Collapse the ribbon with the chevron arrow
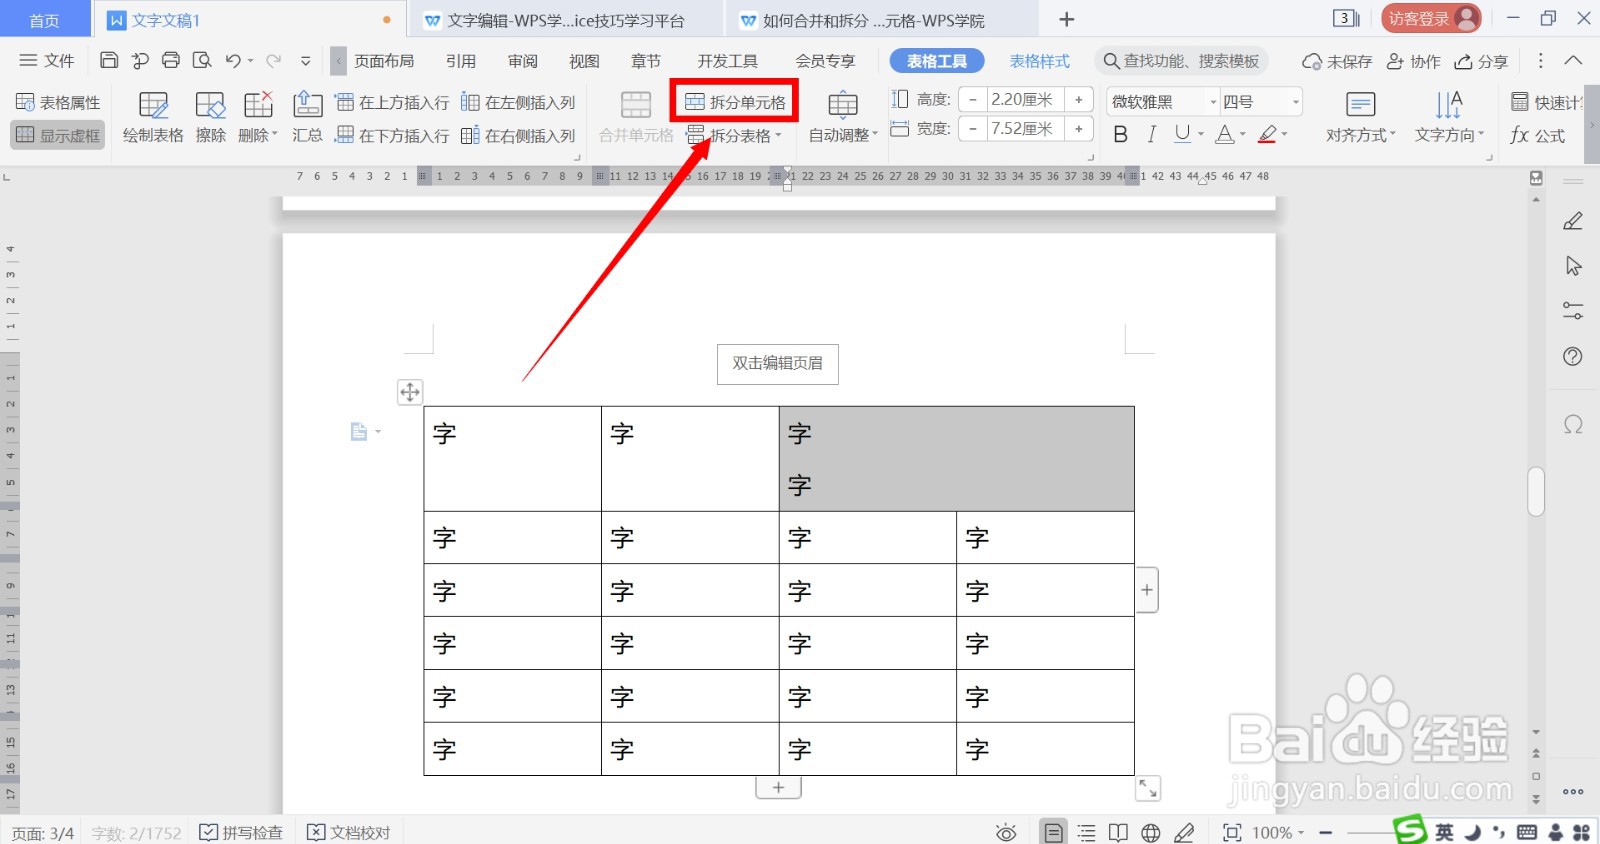Image resolution: width=1600 pixels, height=844 pixels. 1573,61
